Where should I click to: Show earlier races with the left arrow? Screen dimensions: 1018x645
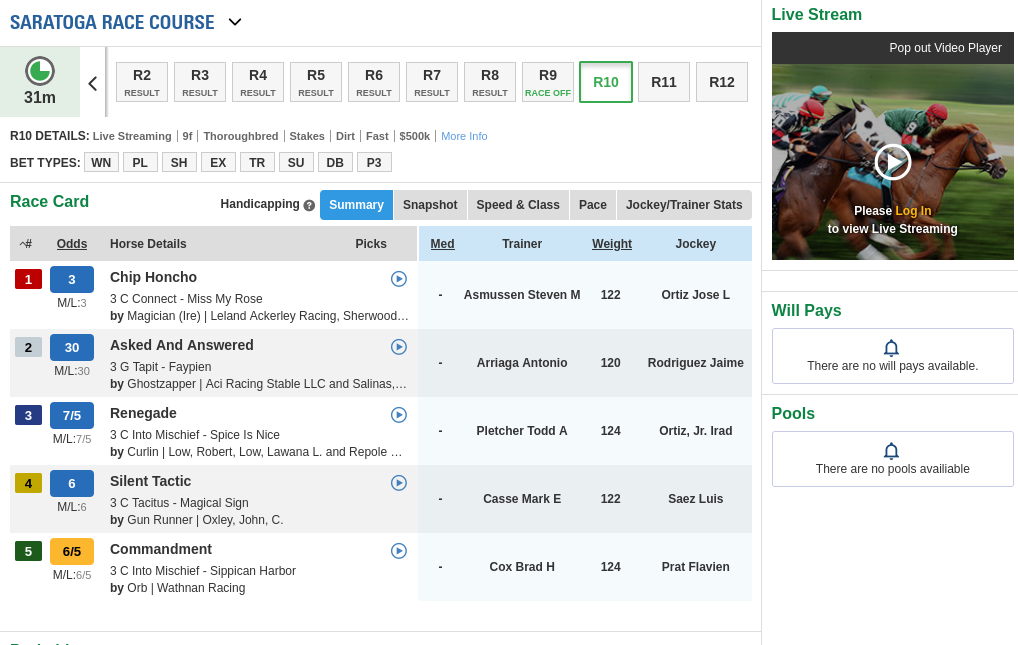pos(93,83)
